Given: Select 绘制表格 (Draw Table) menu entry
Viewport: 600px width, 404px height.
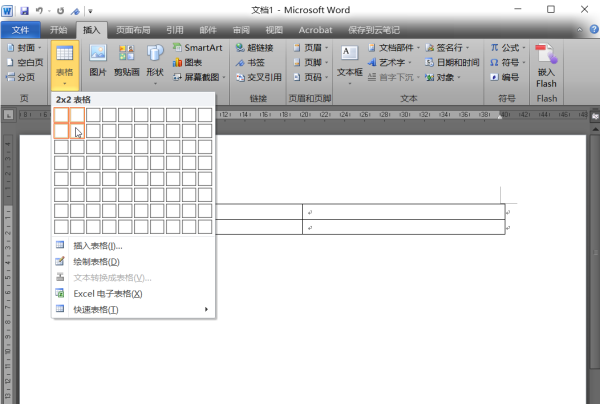Looking at the screenshot, I should [96, 262].
